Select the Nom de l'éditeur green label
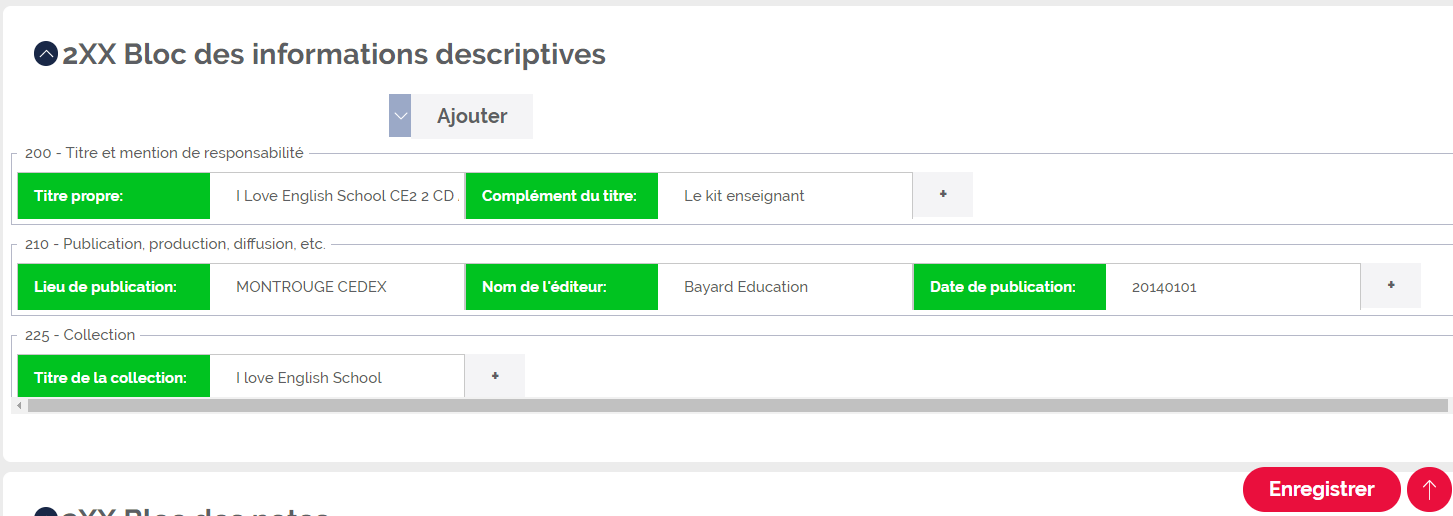Viewport: 1453px width, 516px height. 562,286
